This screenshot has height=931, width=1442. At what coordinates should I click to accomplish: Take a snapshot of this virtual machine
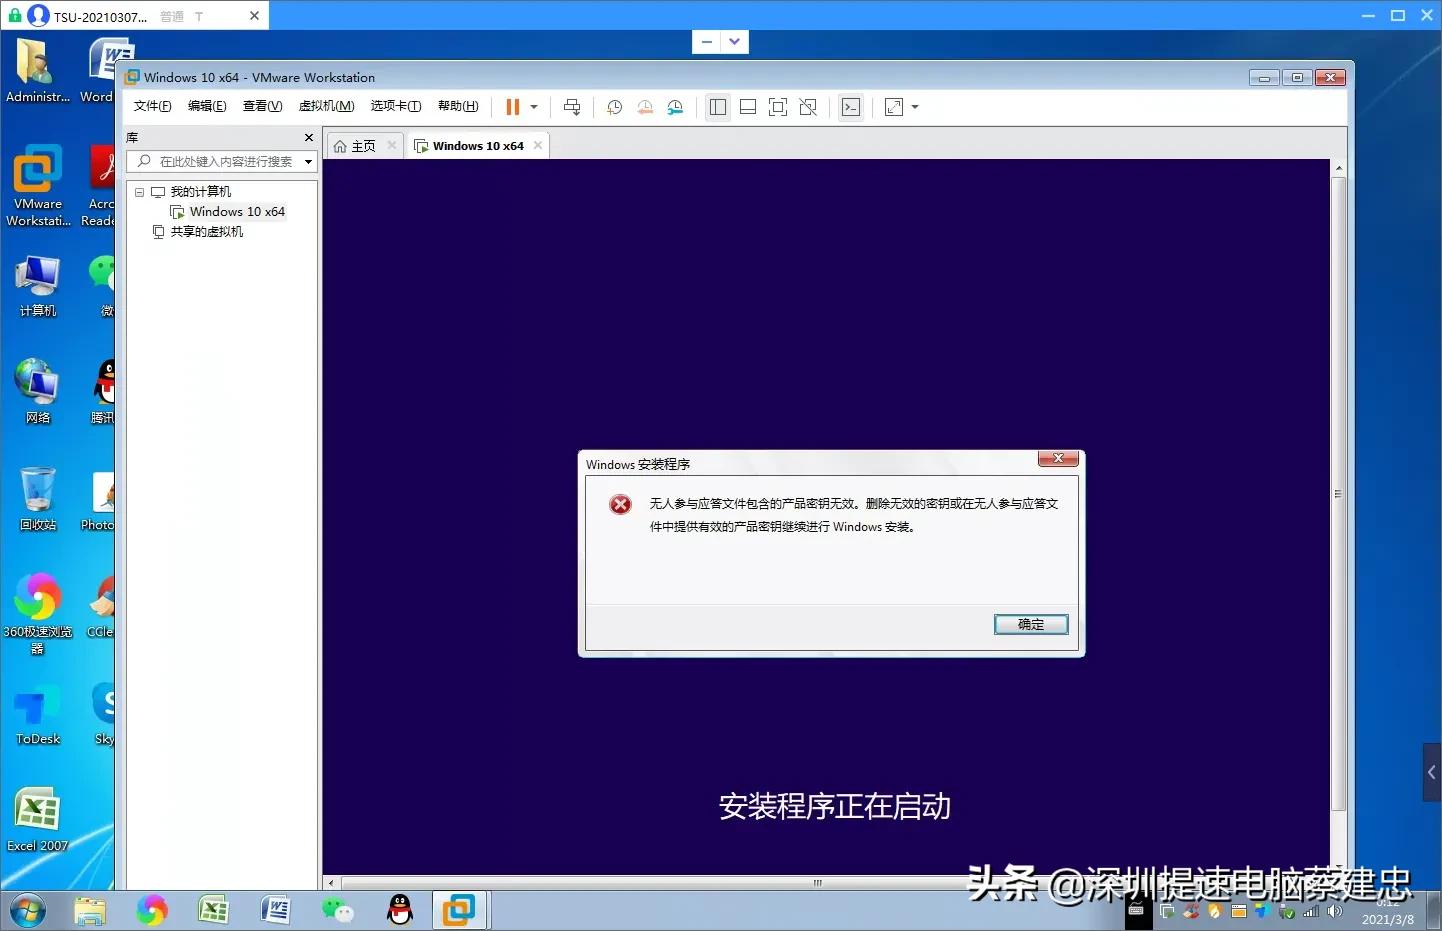[x=615, y=107]
